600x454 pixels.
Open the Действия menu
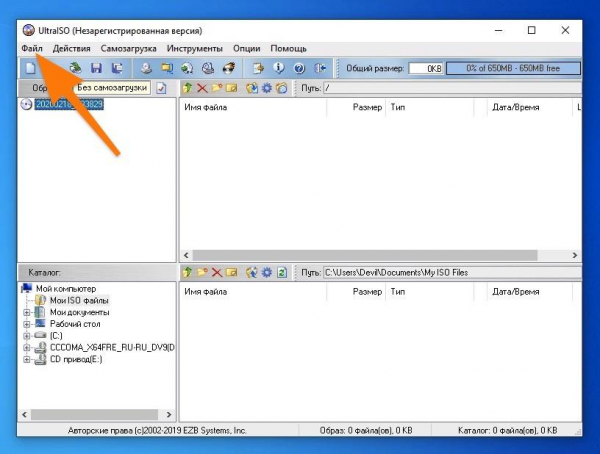point(72,49)
